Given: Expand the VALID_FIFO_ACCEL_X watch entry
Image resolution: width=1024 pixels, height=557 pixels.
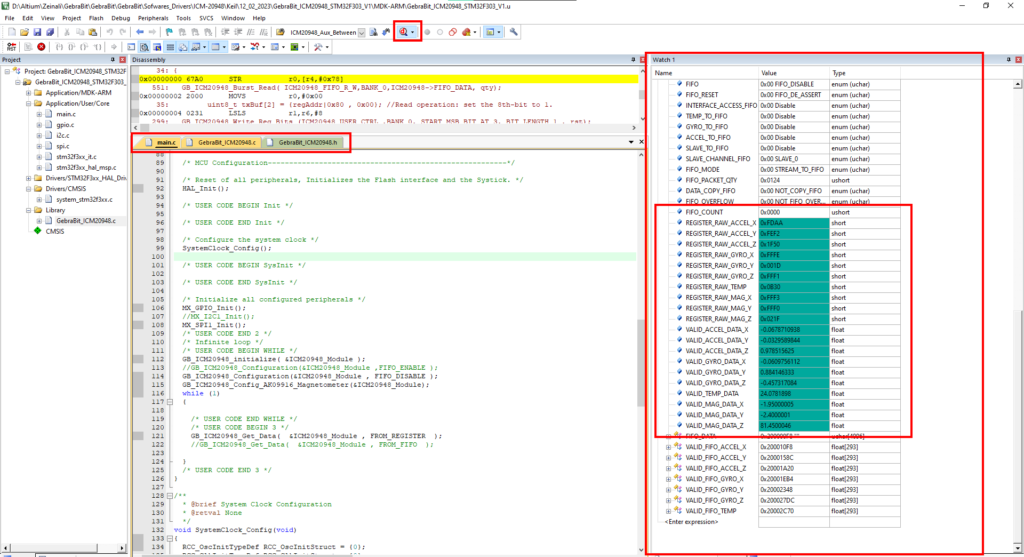Looking at the screenshot, I should coord(668,447).
